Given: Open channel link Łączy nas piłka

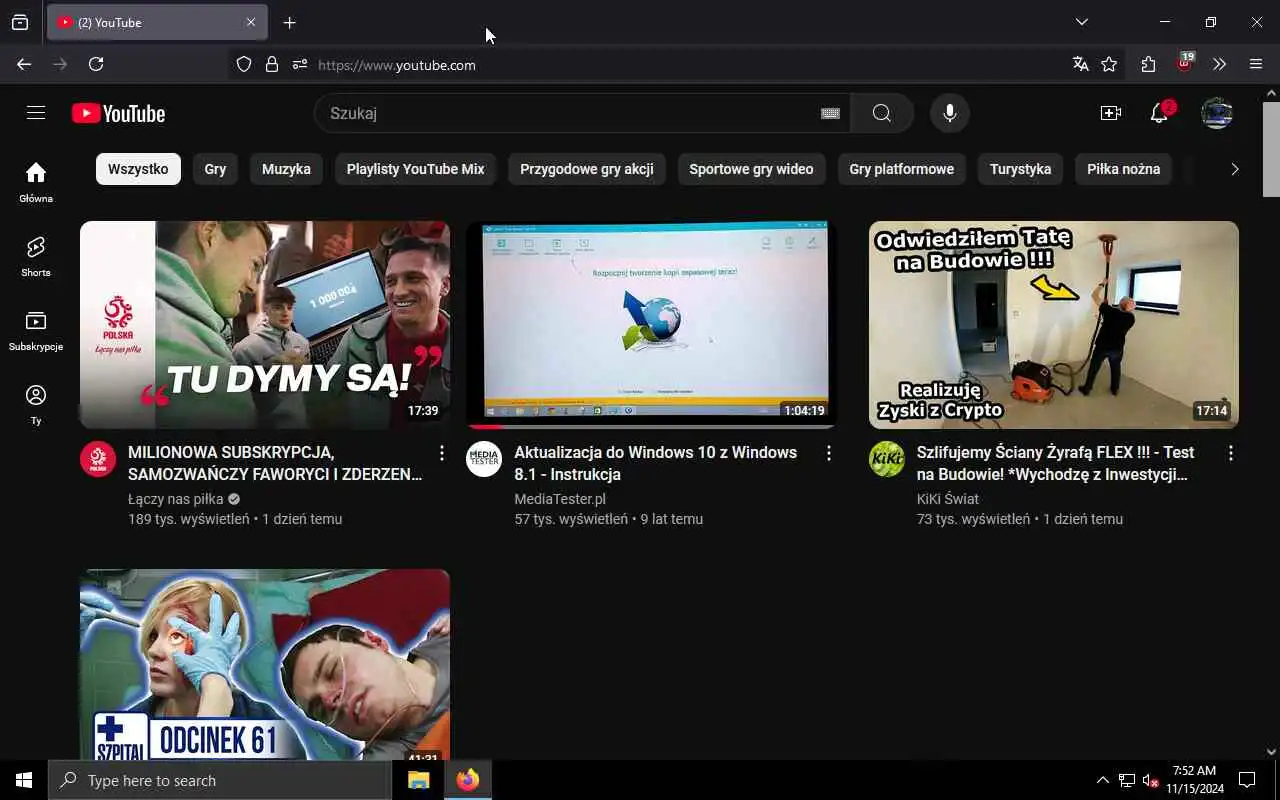Looking at the screenshot, I should [x=175, y=499].
